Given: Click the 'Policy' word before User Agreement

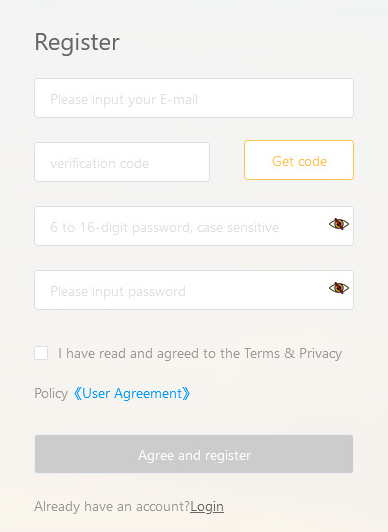Looking at the screenshot, I should [51, 394].
